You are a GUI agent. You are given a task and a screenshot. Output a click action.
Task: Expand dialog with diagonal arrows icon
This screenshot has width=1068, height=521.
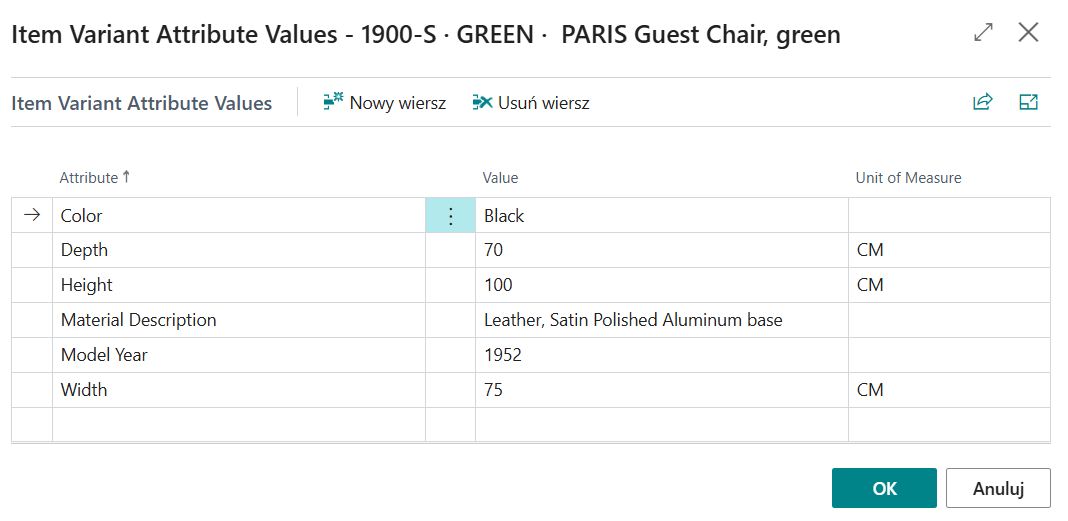tap(984, 33)
